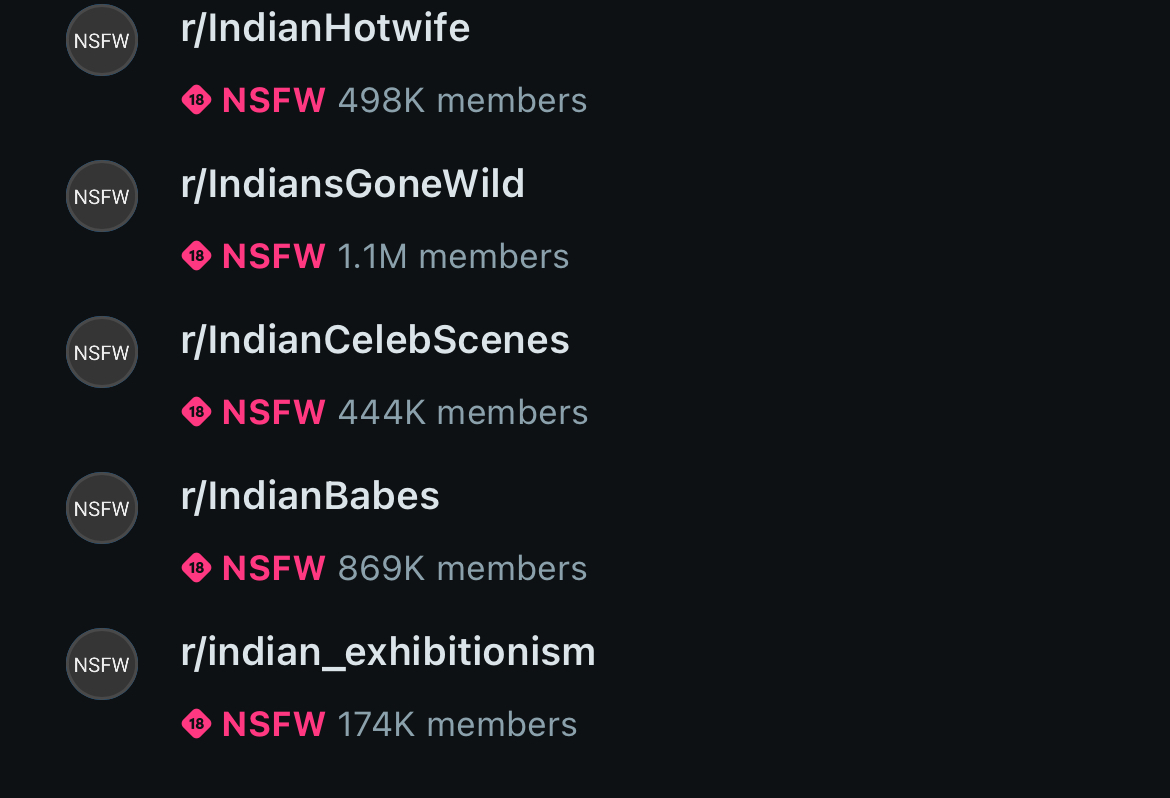Click the 18+ badge under r/IndiansGoneWild
The width and height of the screenshot is (1170, 798).
(197, 256)
